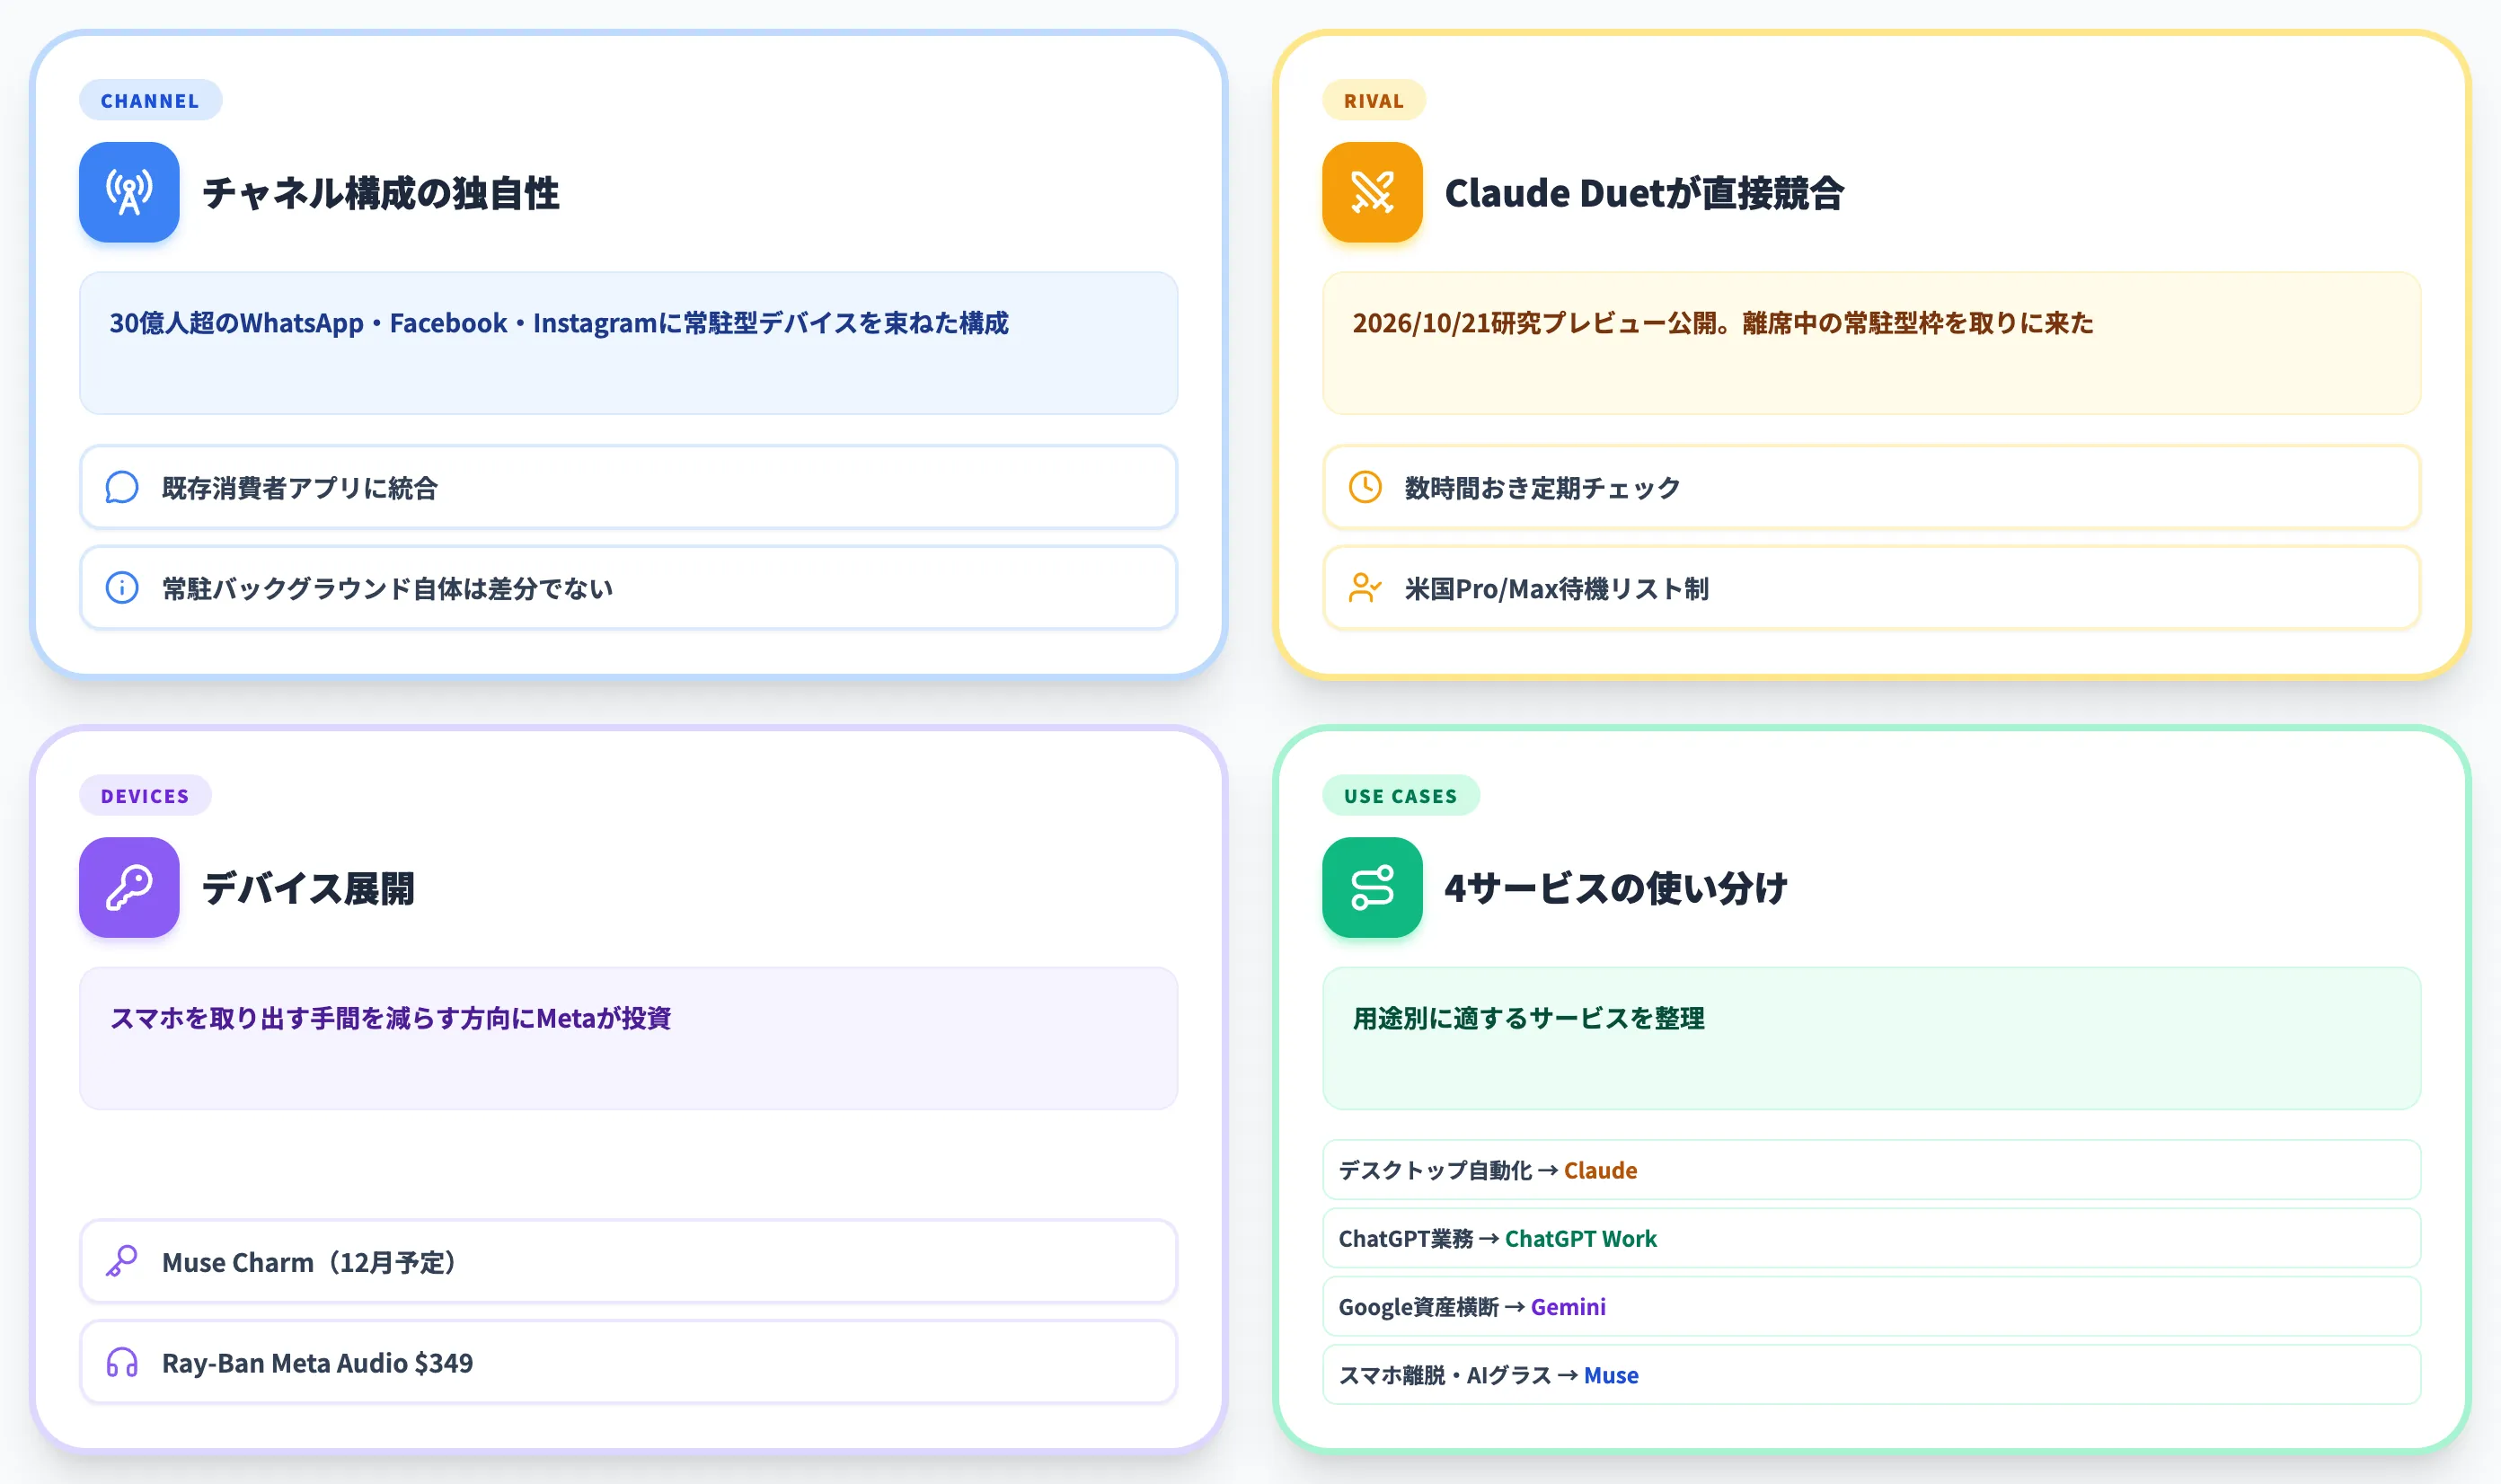Click the user check icon beside 米国Pro/Max待機リスト制
This screenshot has width=2501, height=1484.
[x=1365, y=588]
